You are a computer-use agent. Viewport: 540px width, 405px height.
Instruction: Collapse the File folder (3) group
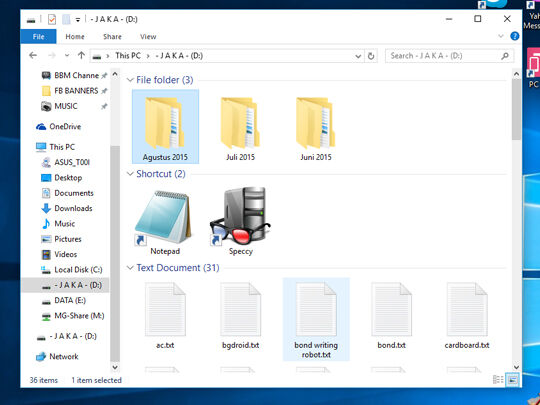pos(130,80)
